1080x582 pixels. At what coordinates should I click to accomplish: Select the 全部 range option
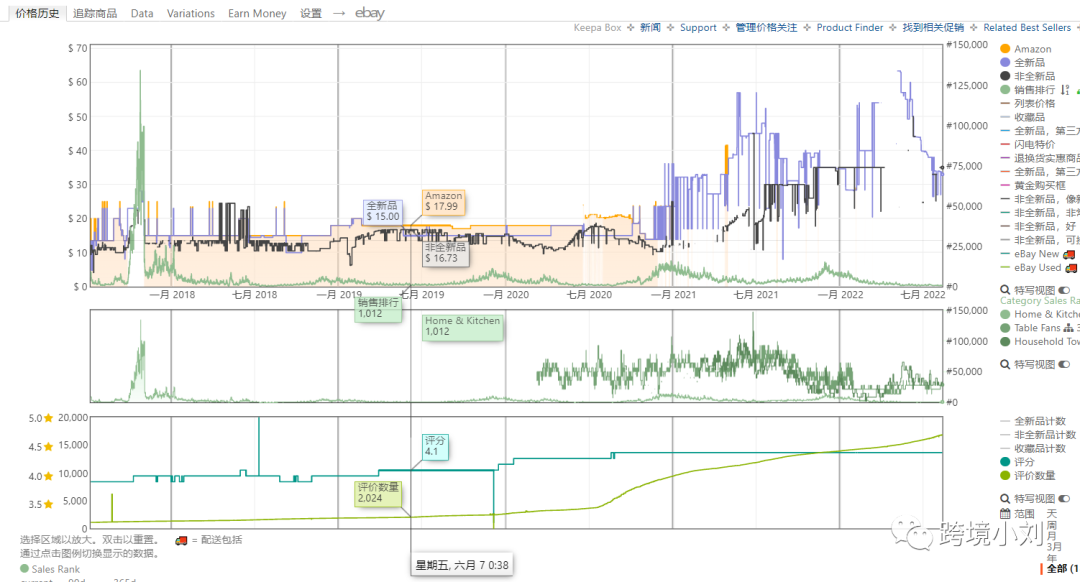click(1061, 569)
